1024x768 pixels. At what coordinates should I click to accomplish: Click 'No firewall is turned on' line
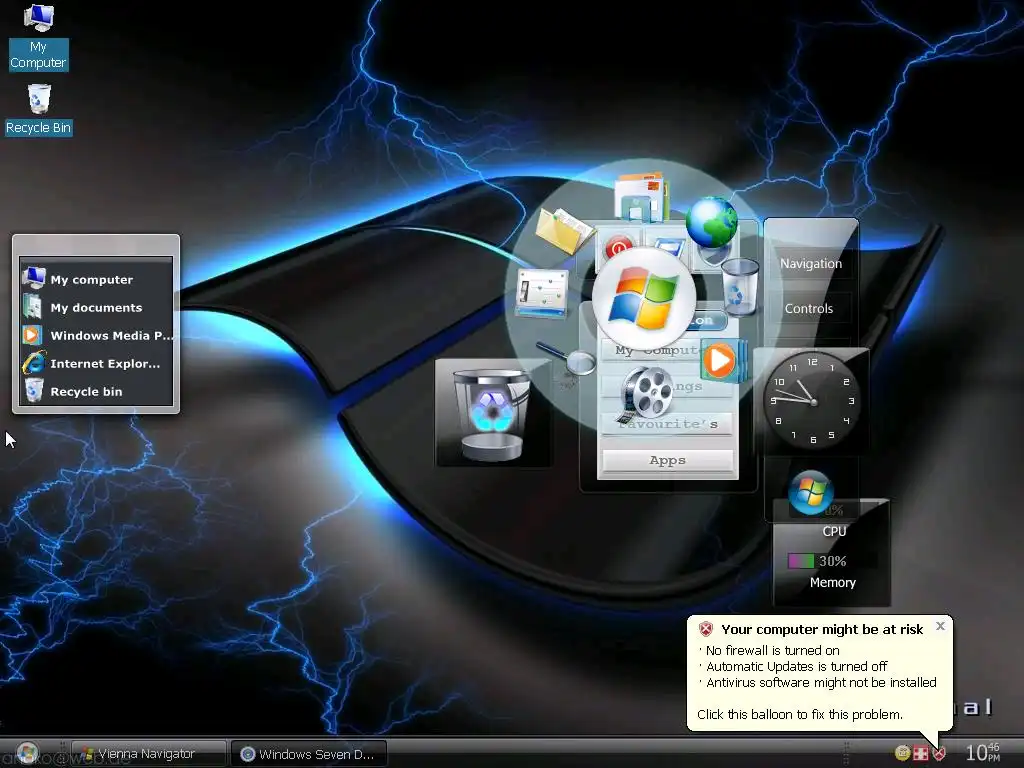773,650
